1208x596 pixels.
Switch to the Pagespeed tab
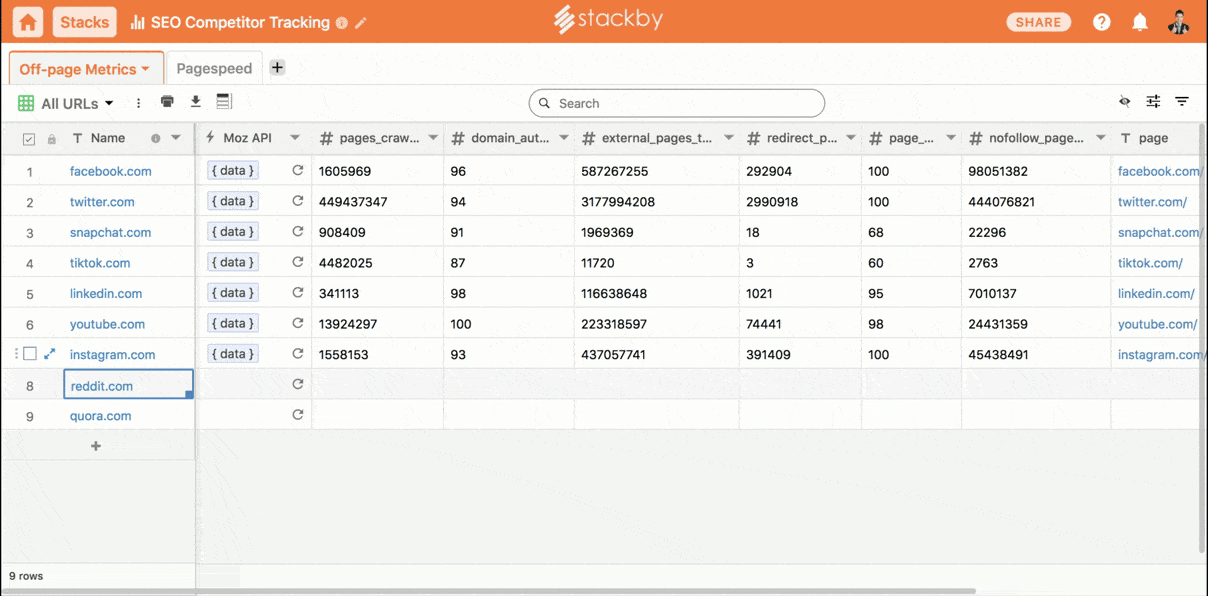(214, 69)
